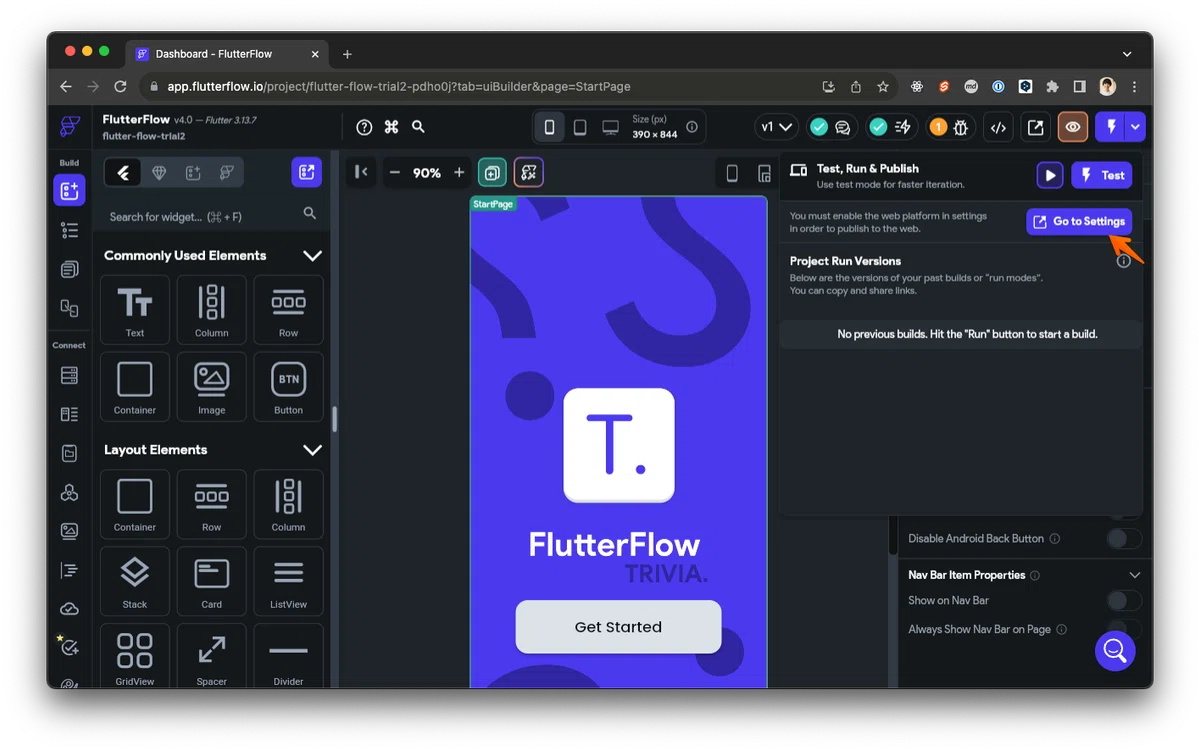Collapse the Commonly Used Elements section
The height and width of the screenshot is (751, 1200).
[312, 256]
